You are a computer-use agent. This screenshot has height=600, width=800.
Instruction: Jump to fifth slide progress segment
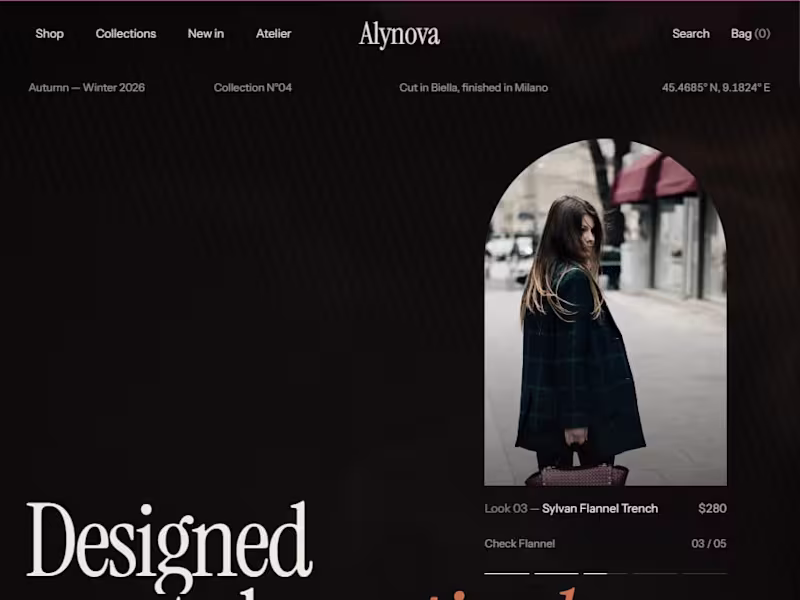[704, 573]
